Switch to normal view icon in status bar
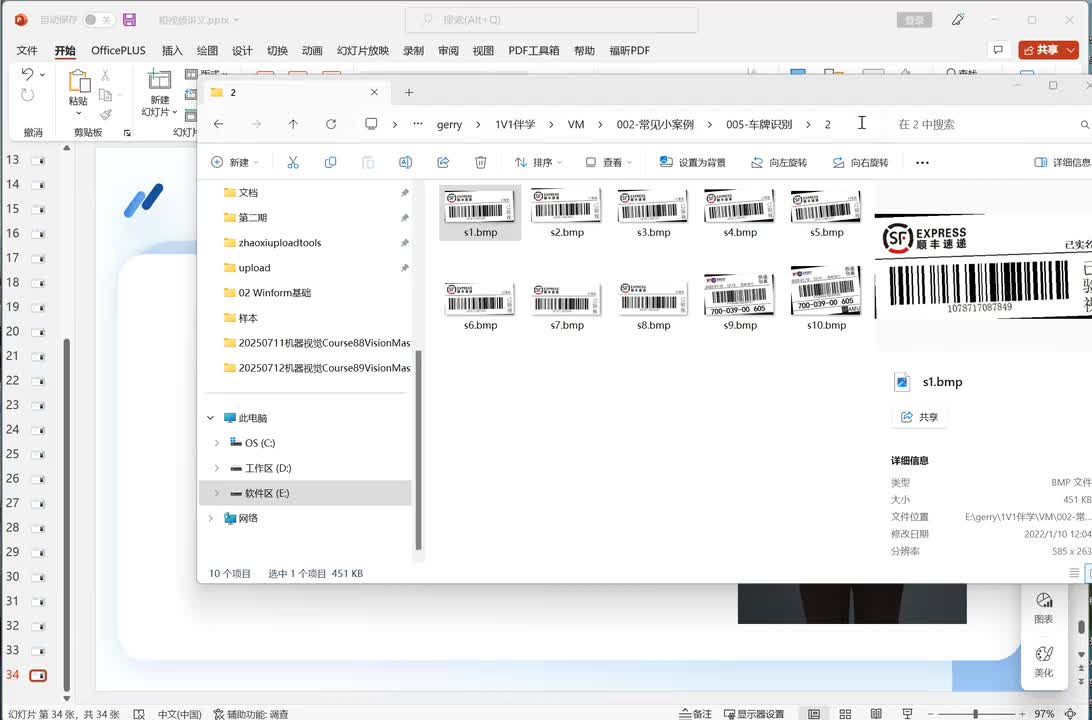Image resolution: width=1092 pixels, height=720 pixels. click(x=813, y=714)
